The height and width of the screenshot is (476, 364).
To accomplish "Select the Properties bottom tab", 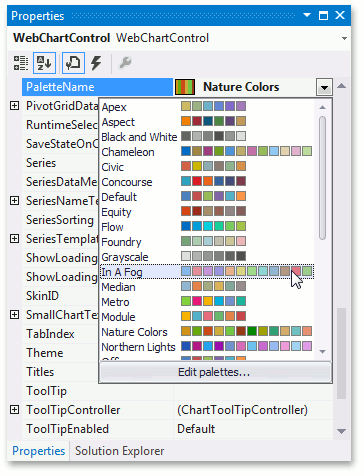I will coord(39,451).
